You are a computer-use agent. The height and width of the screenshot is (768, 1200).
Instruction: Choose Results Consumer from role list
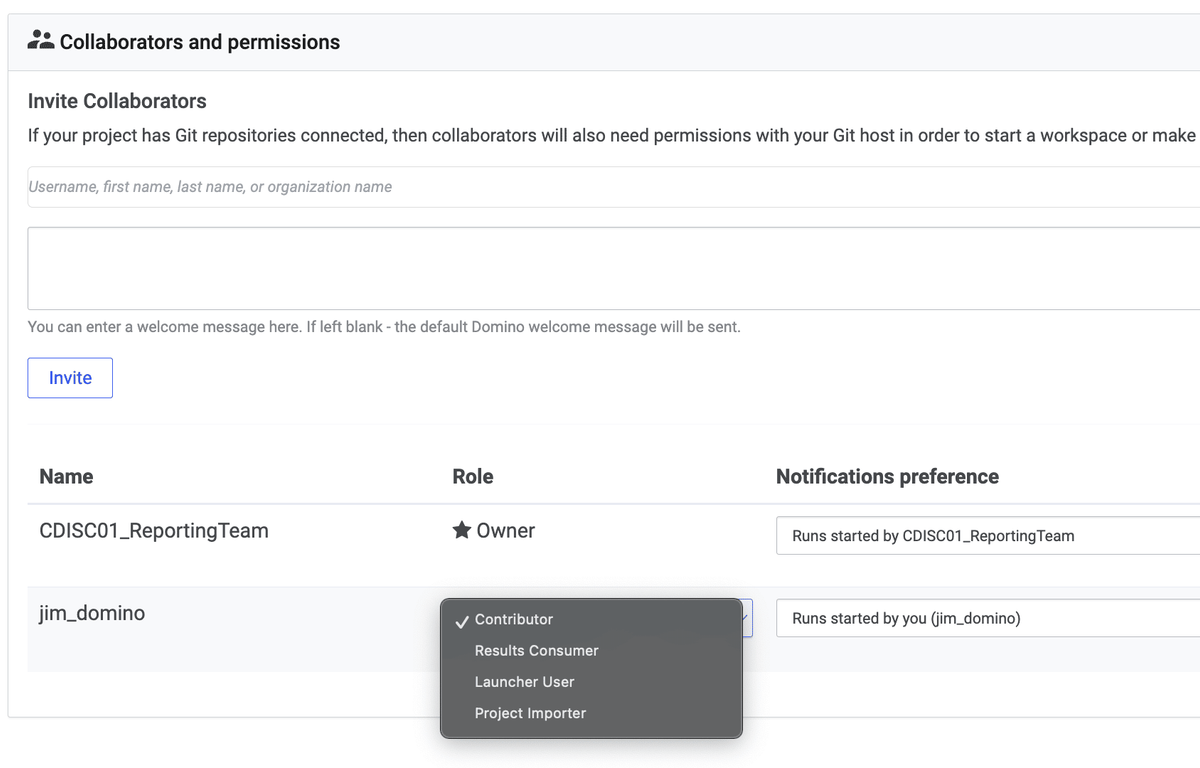coord(537,651)
